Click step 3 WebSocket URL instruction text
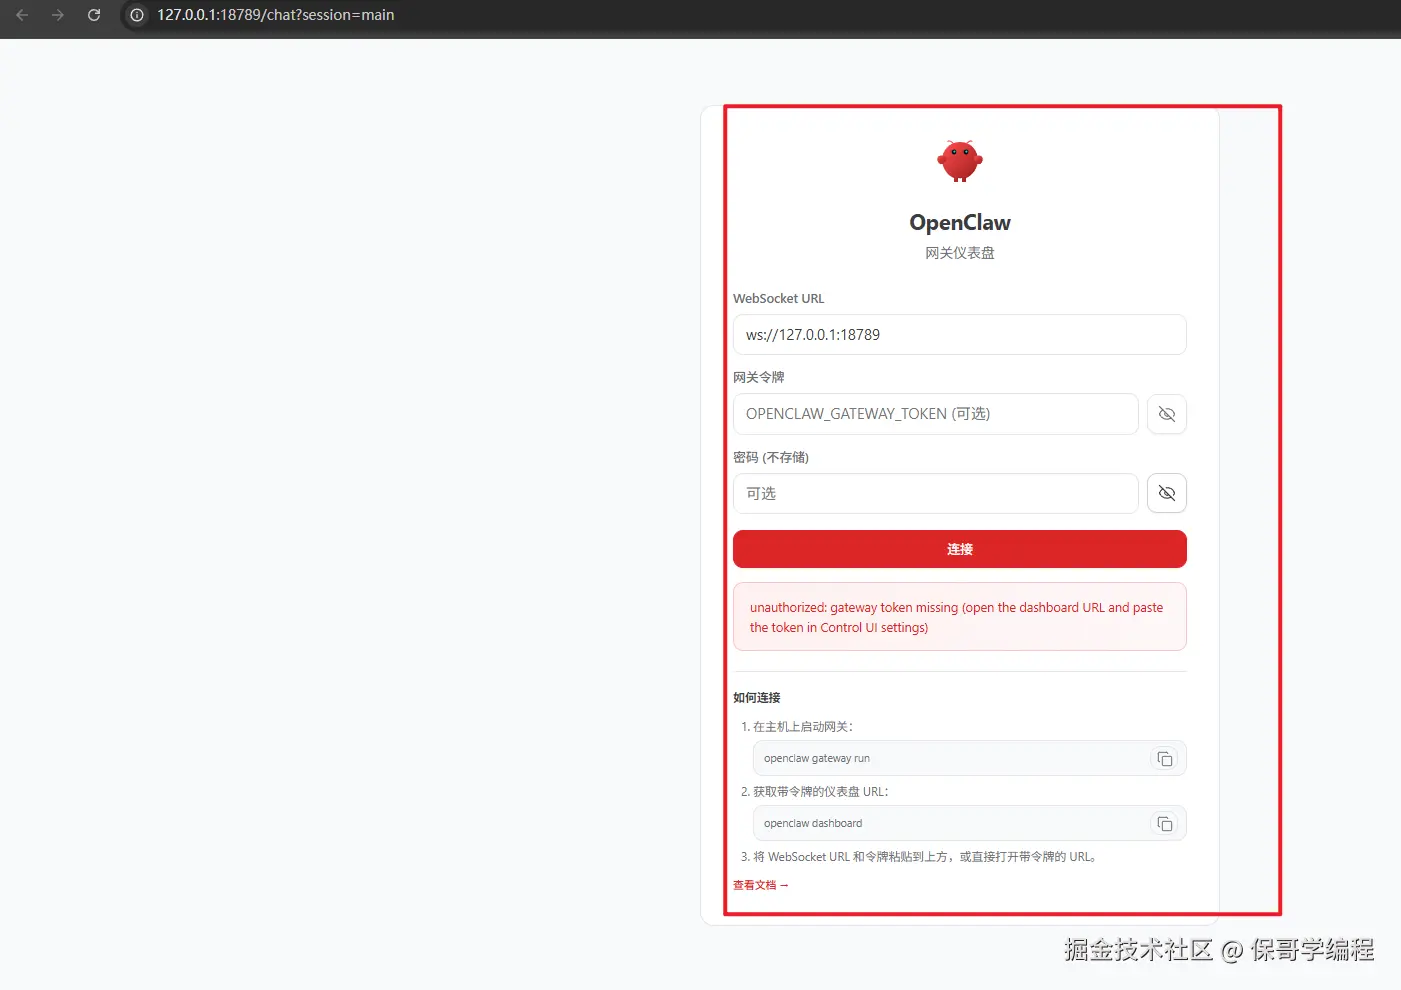The width and height of the screenshot is (1401, 990). click(920, 857)
